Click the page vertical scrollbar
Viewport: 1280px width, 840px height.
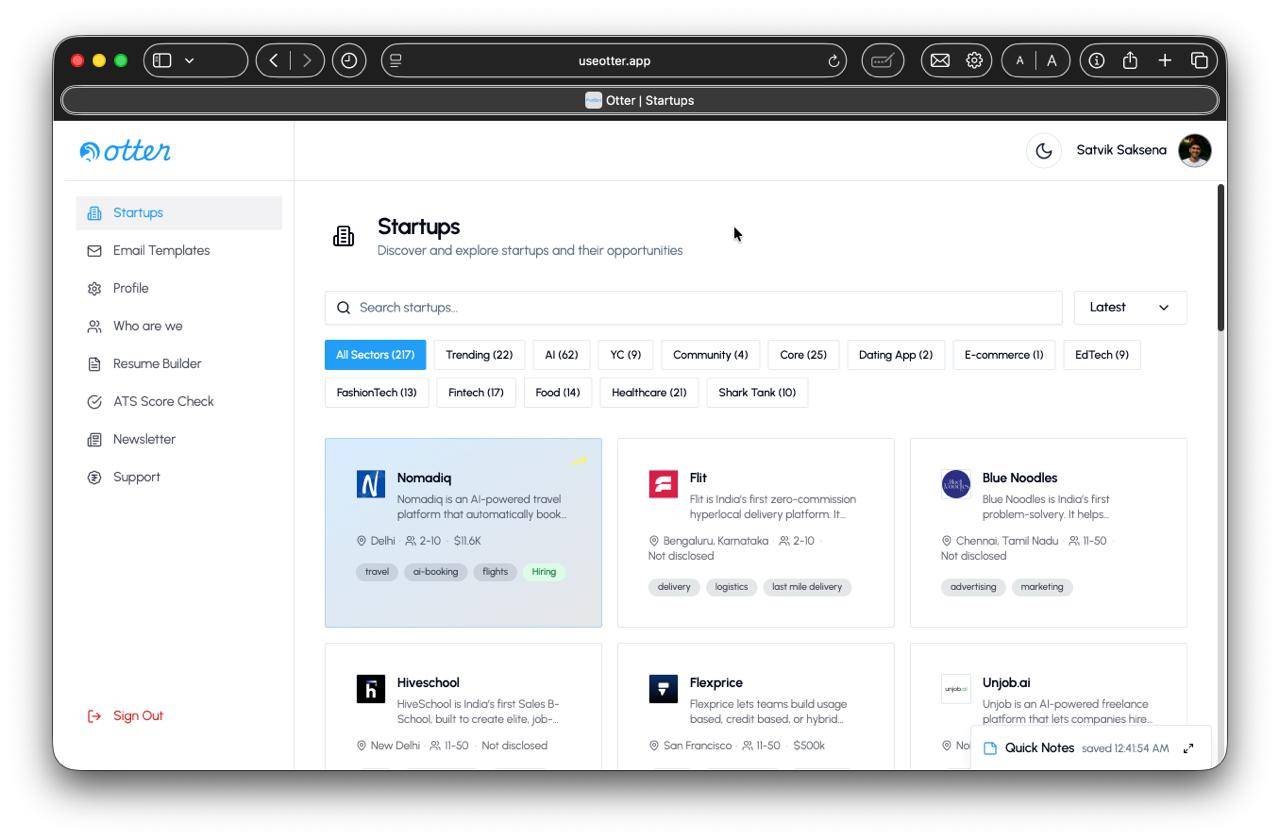[x=1220, y=258]
